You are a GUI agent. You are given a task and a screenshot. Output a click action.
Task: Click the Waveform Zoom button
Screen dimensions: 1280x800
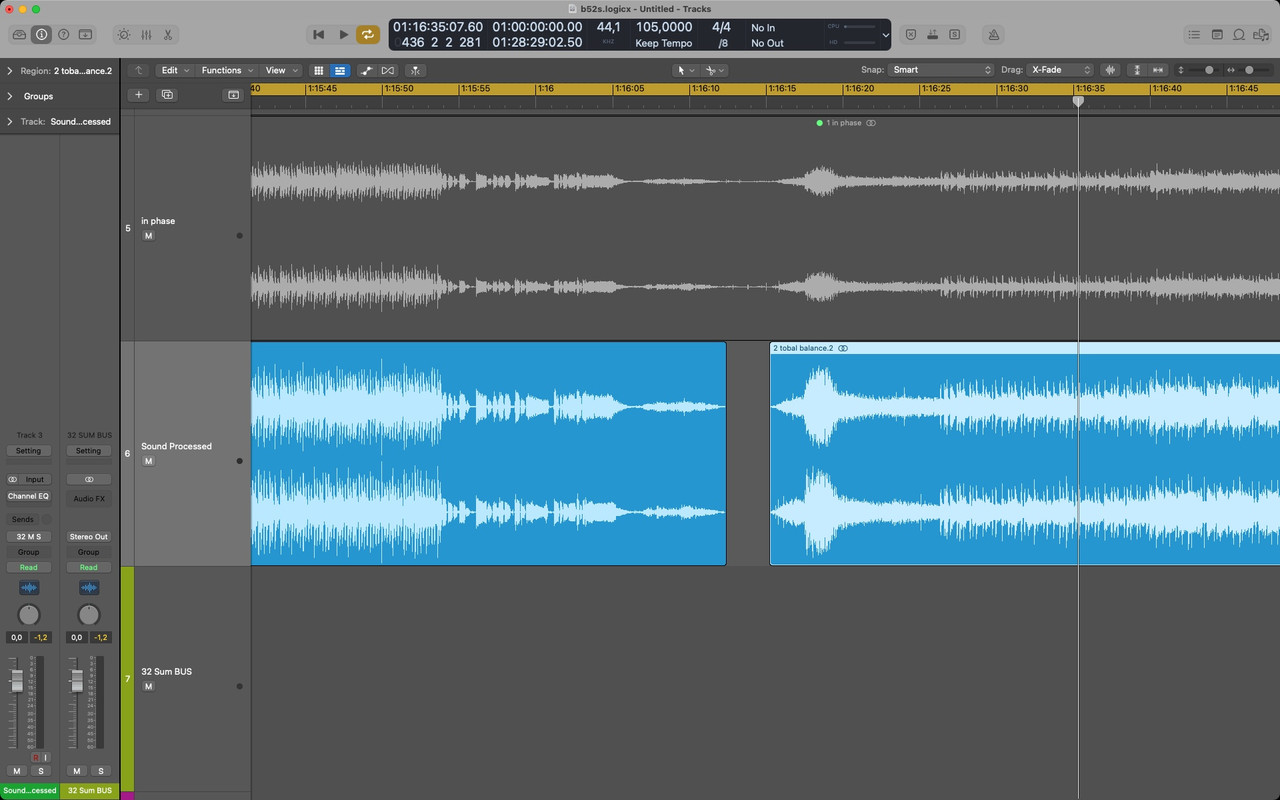(1110, 70)
